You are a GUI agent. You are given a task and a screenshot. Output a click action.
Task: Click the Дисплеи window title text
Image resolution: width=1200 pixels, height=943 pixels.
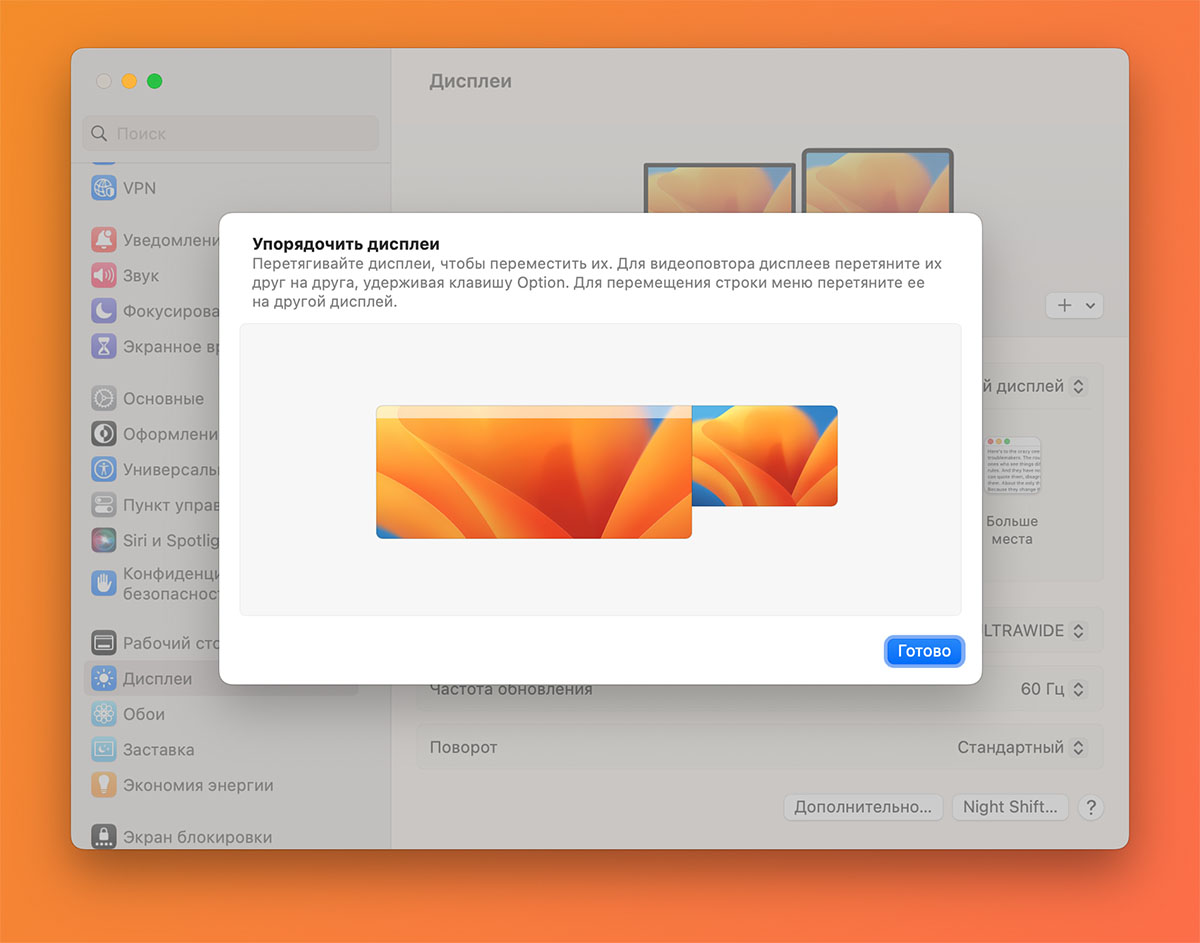click(470, 81)
